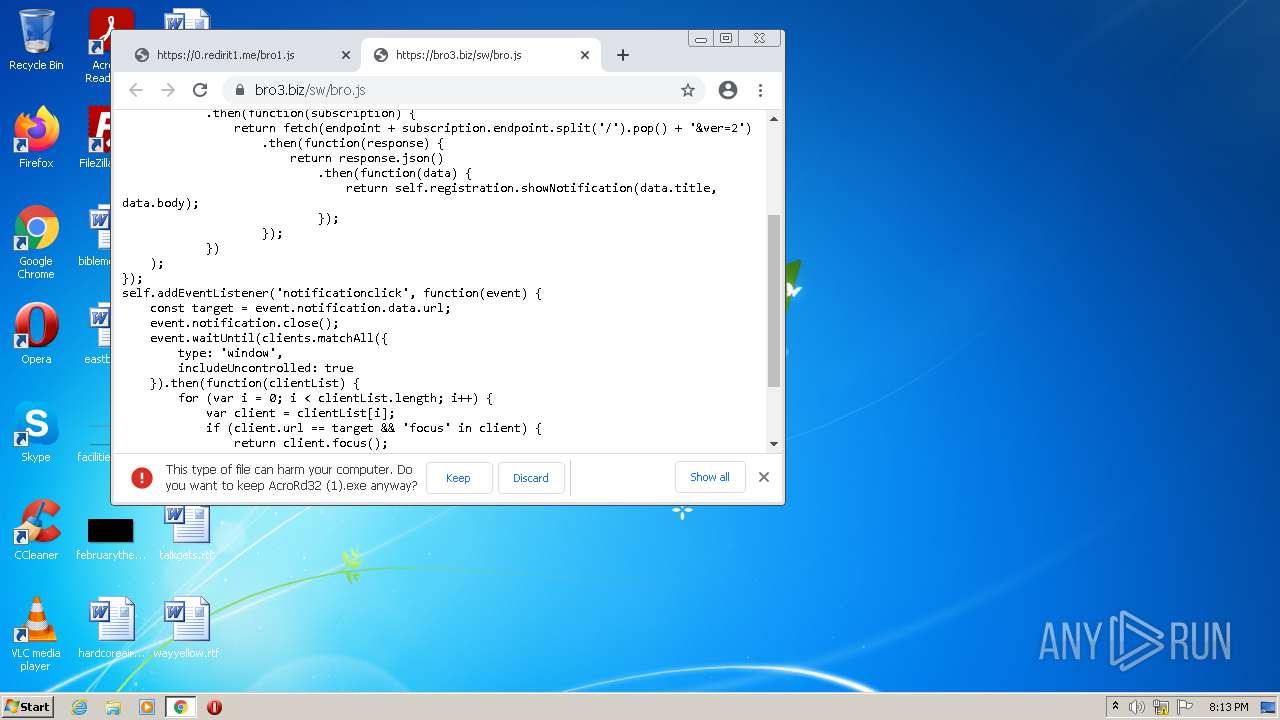The image size is (1280, 720).
Task: Click "type: 'window'," code line
Action: 230,353
